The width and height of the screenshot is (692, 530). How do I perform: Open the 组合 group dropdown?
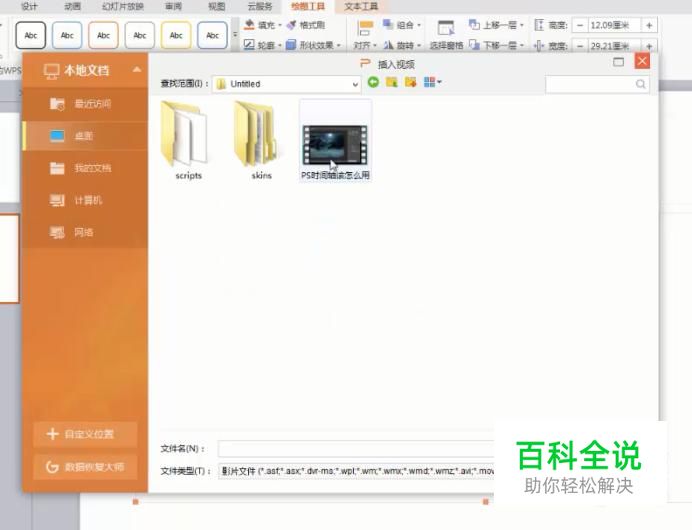402,25
